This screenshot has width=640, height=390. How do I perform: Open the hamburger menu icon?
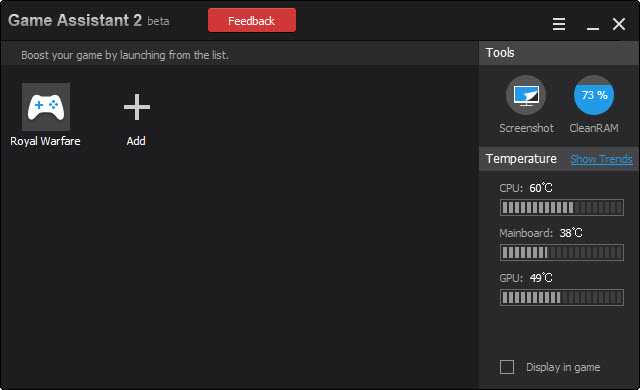(x=559, y=24)
